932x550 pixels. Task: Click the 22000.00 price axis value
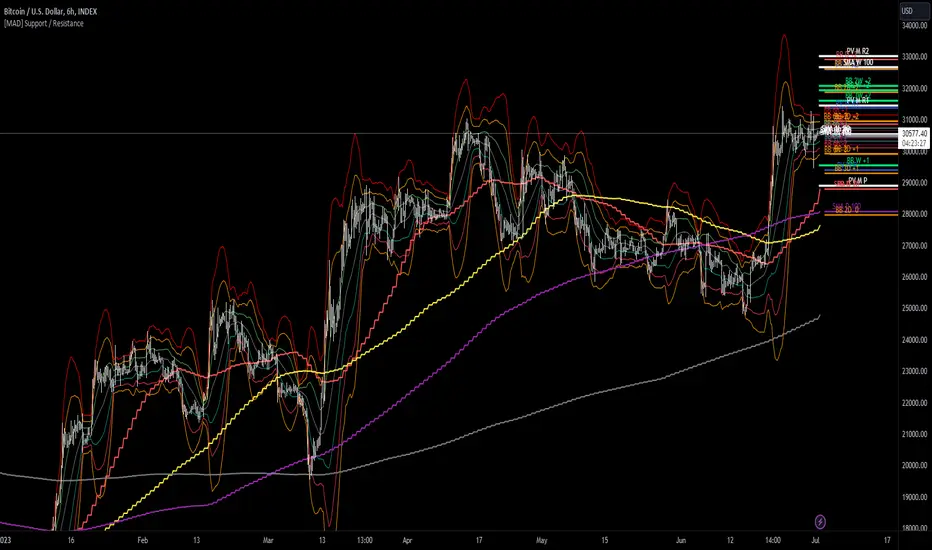coord(914,403)
